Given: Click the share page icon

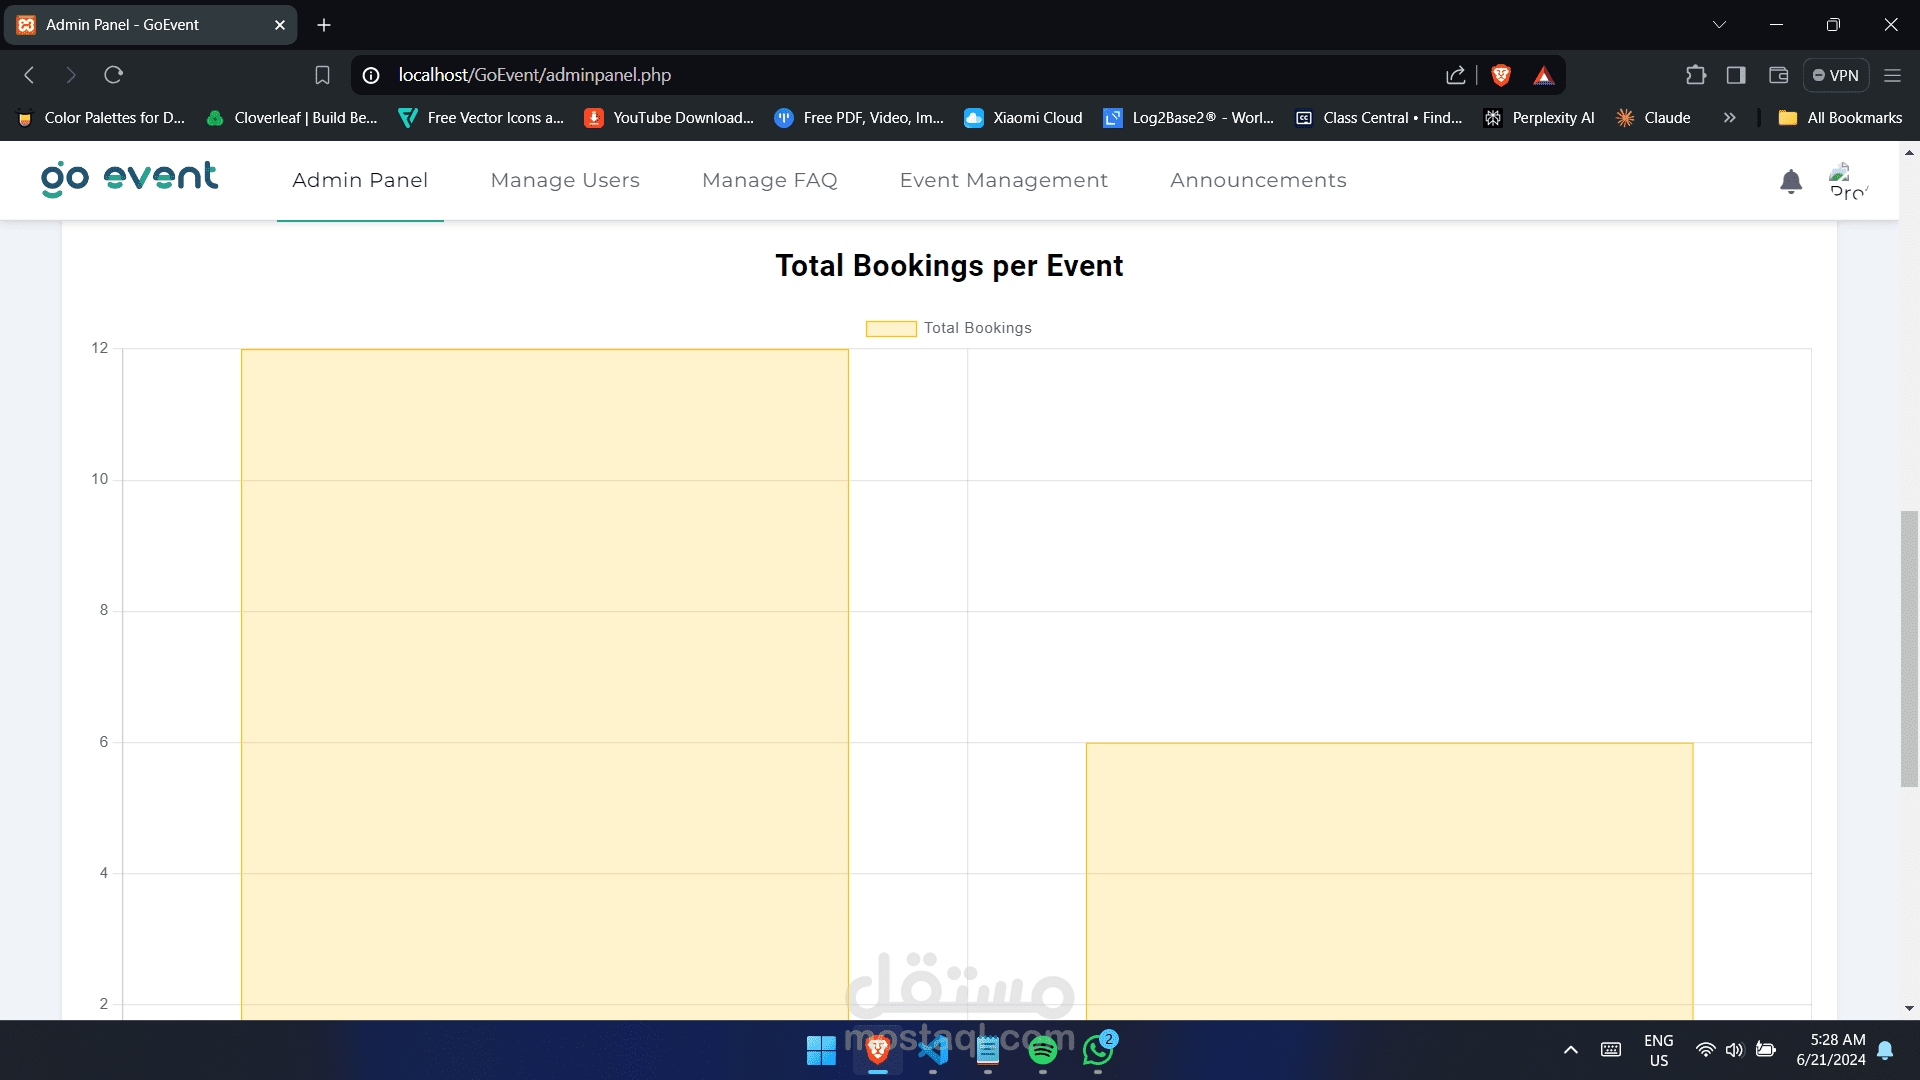Looking at the screenshot, I should pos(1455,75).
